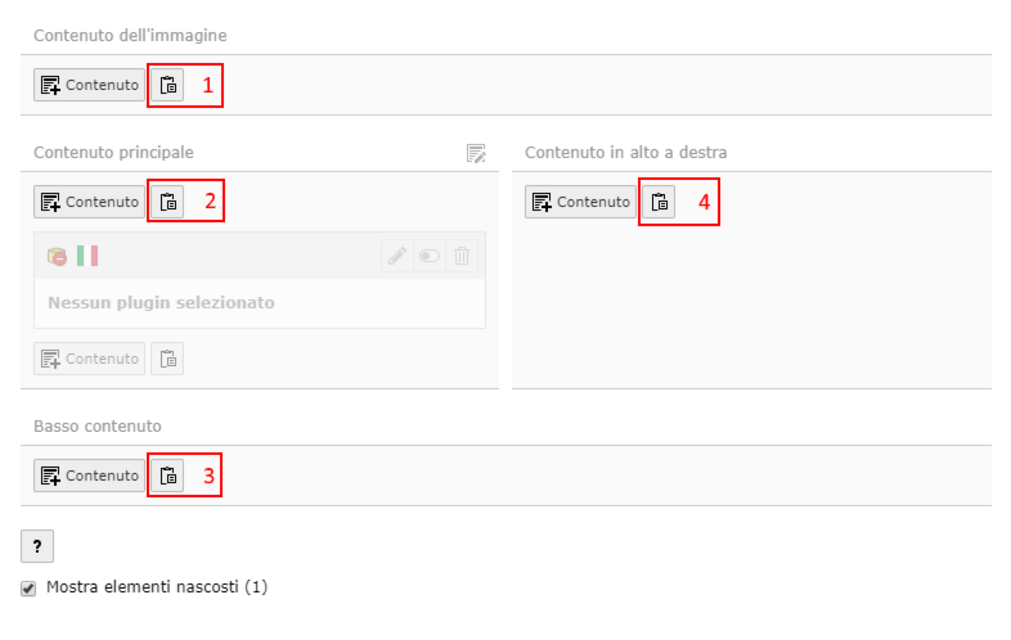The width and height of the screenshot is (1011, 640).
Task: Add Contenuto in Basso contenuto column
Action: [x=90, y=476]
